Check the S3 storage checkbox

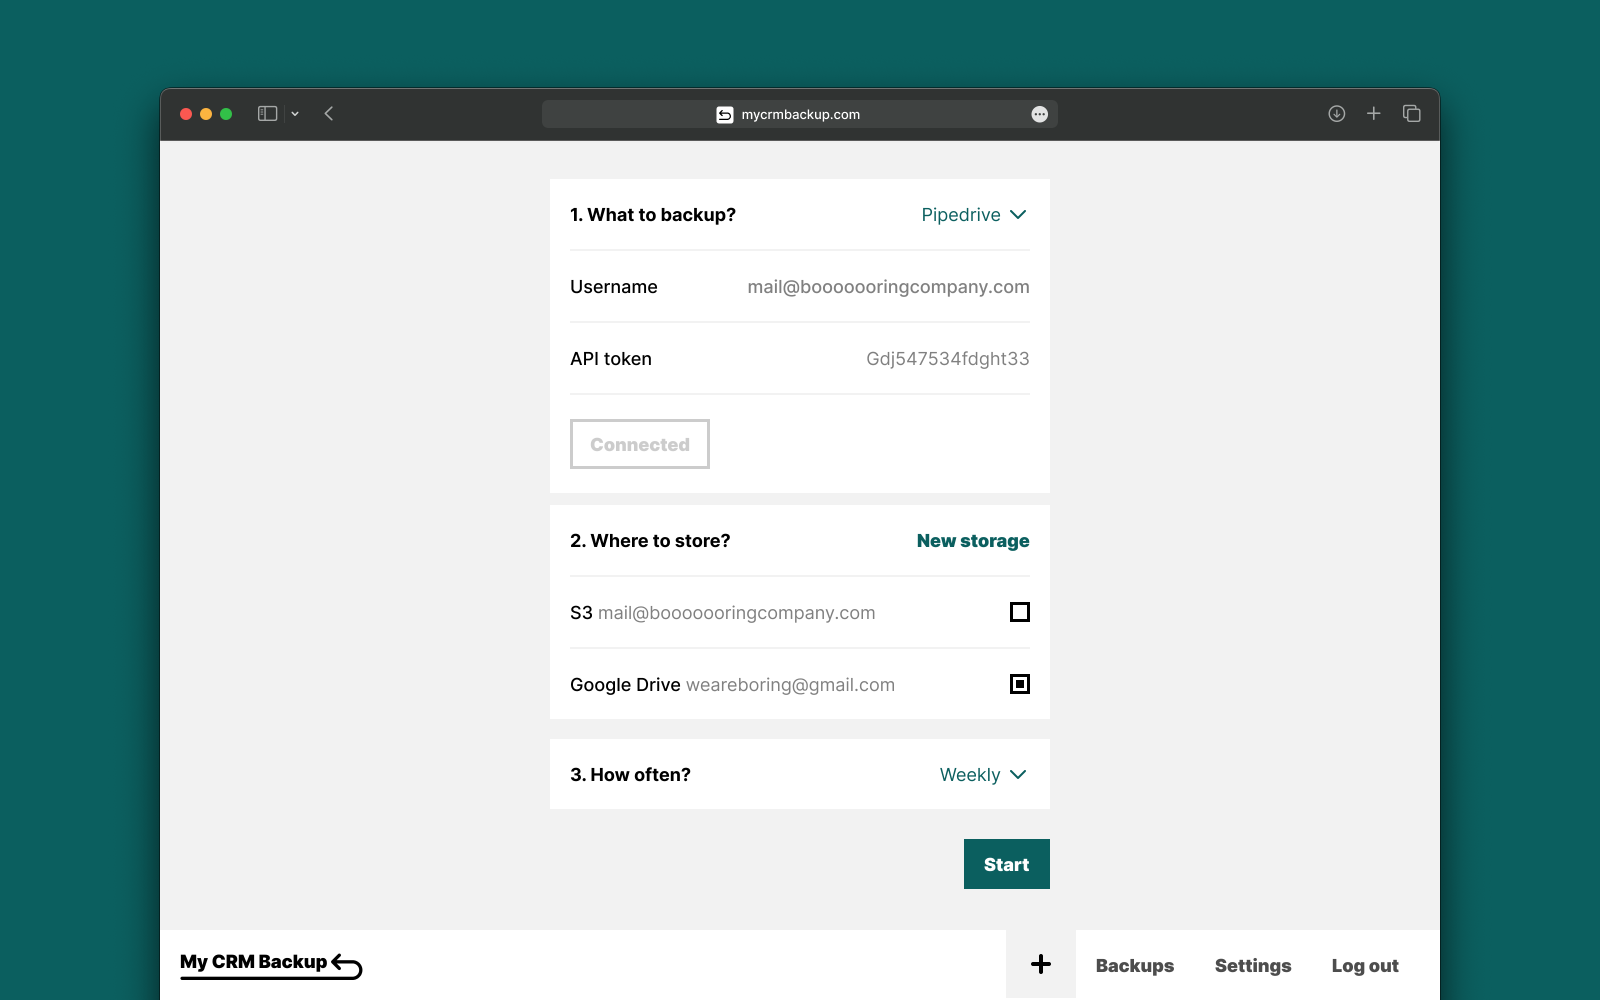pos(1020,612)
